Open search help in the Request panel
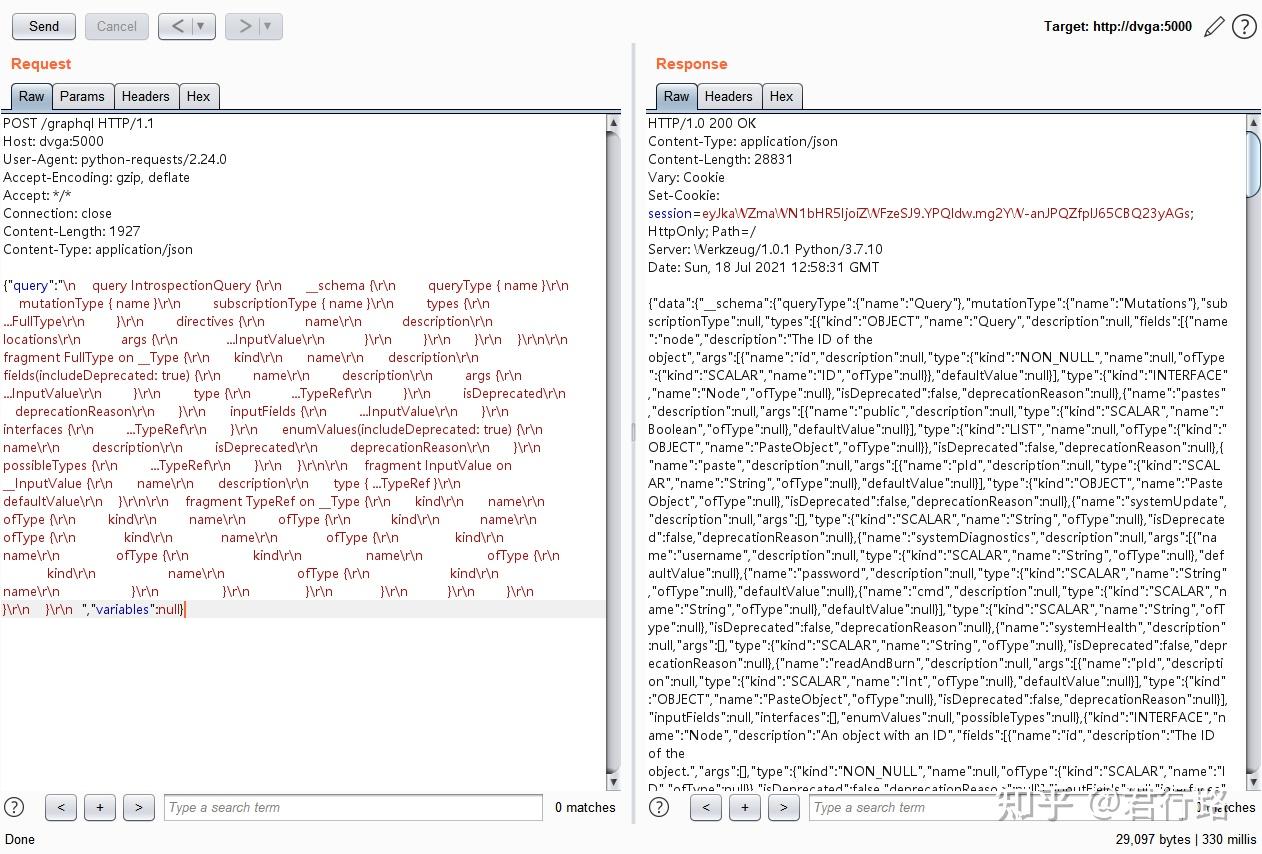Viewport: 1262px width, 854px height. pos(14,807)
